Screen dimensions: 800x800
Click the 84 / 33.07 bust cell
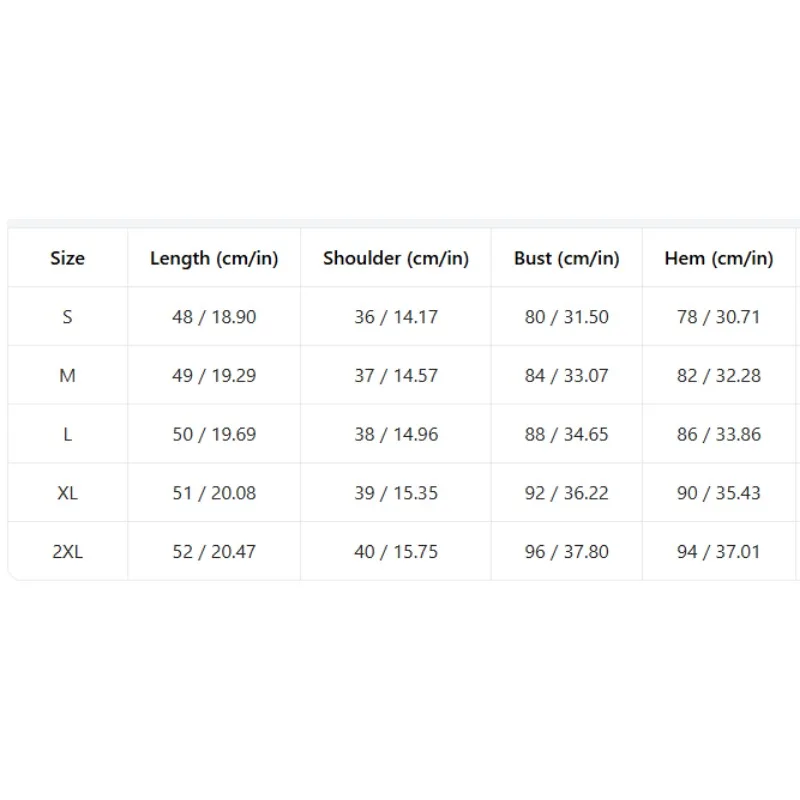567,376
